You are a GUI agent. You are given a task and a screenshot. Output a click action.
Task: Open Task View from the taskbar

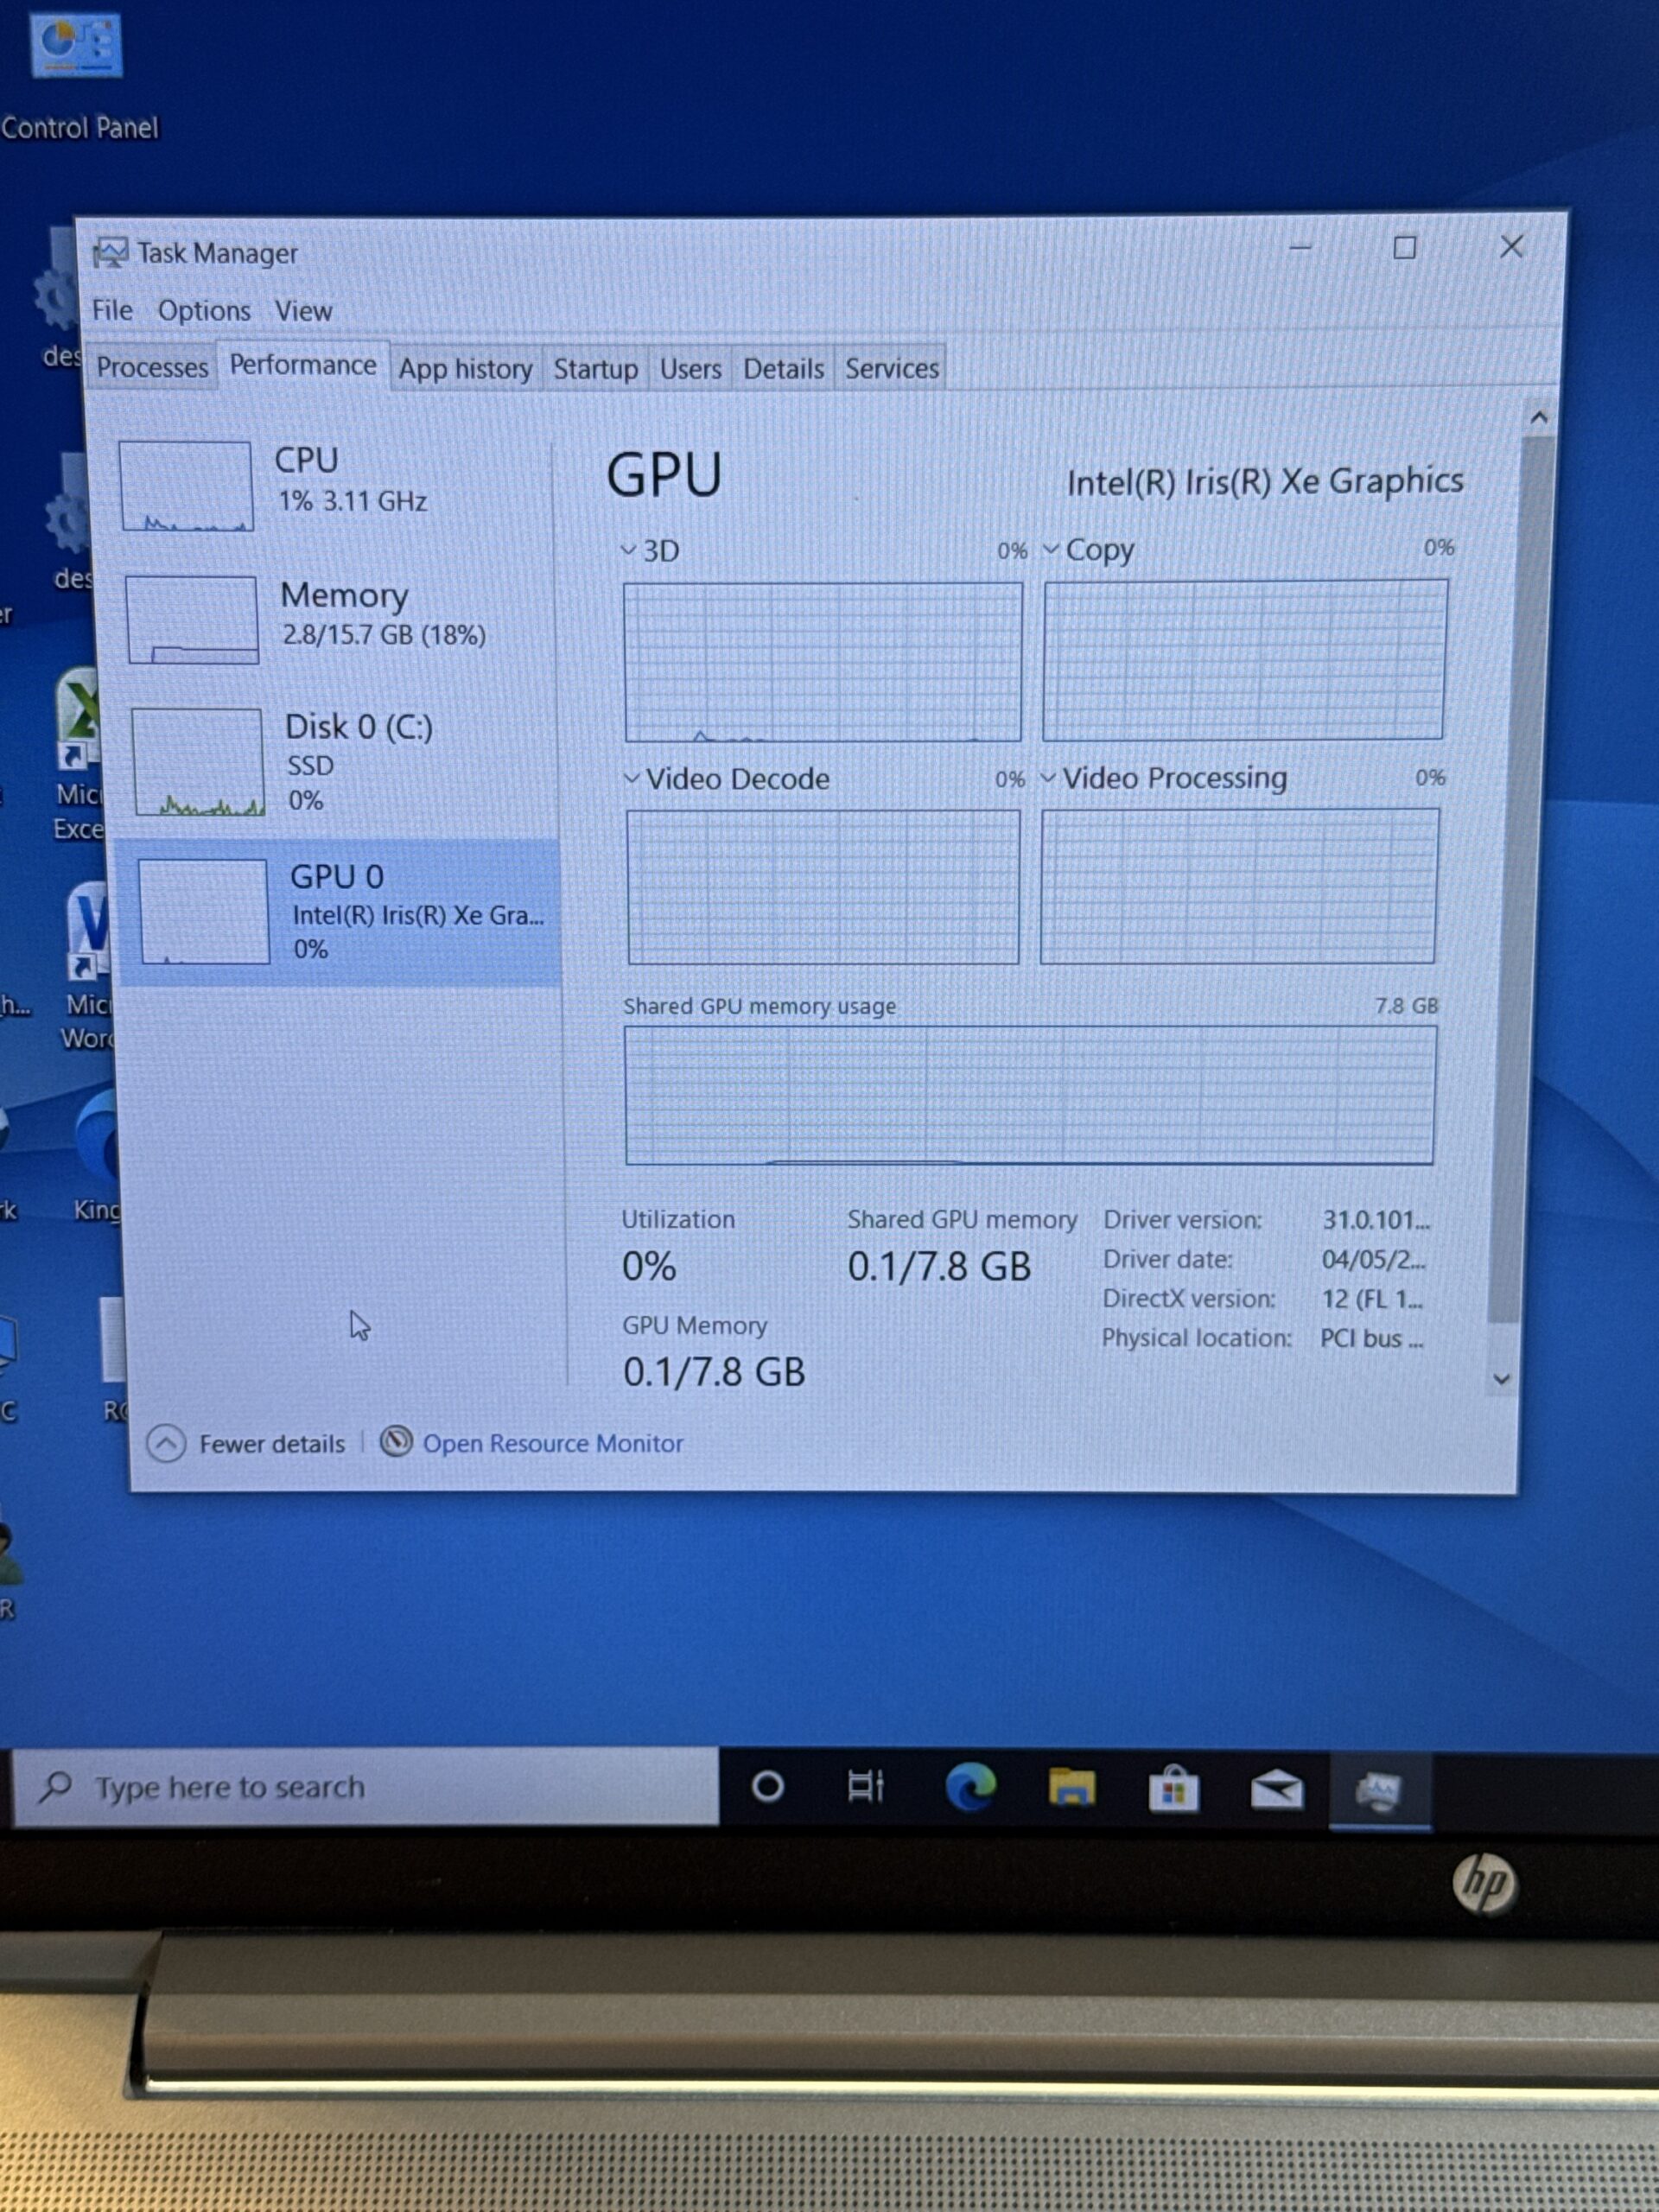[865, 1786]
